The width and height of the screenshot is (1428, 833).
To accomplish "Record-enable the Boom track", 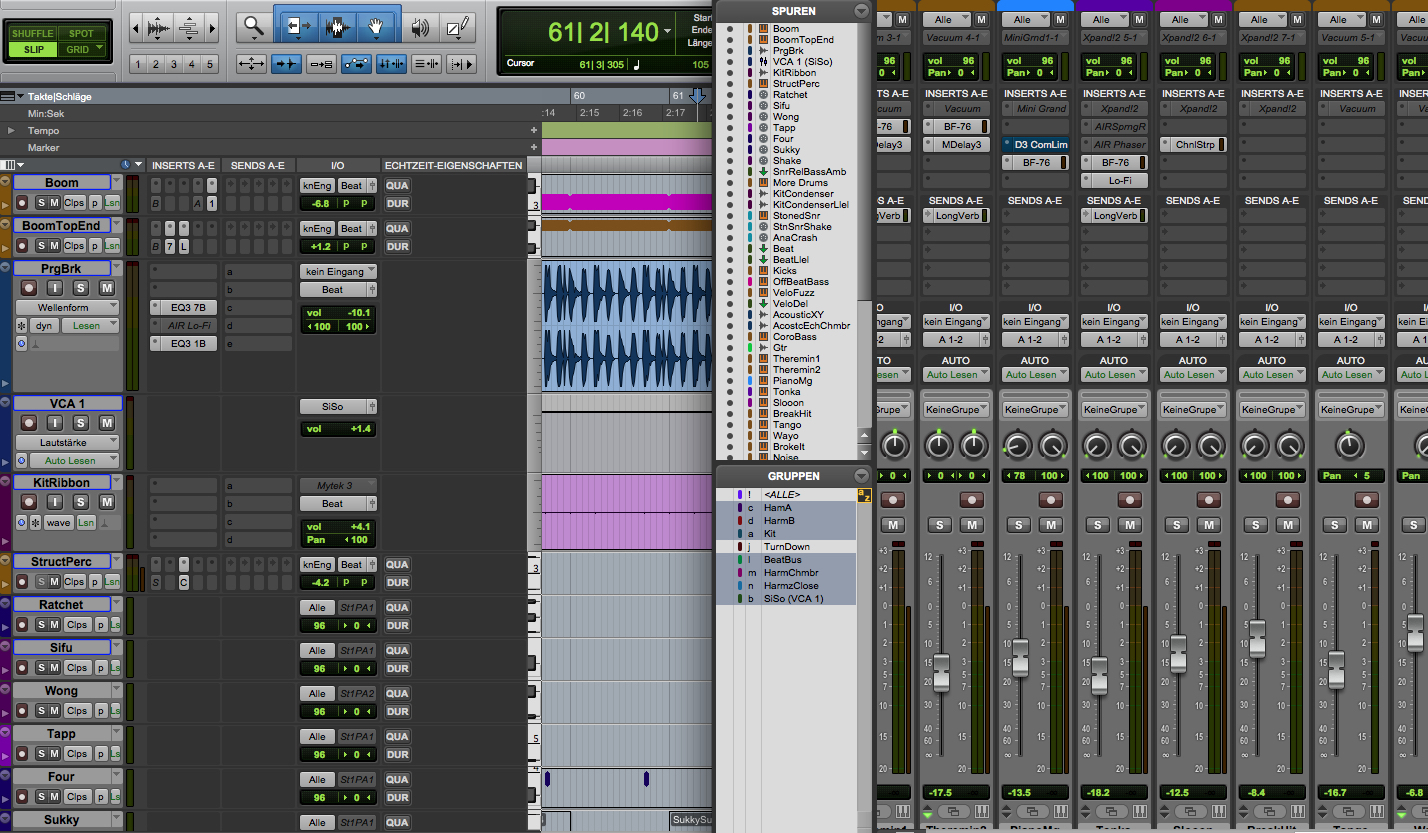I will pos(23,203).
